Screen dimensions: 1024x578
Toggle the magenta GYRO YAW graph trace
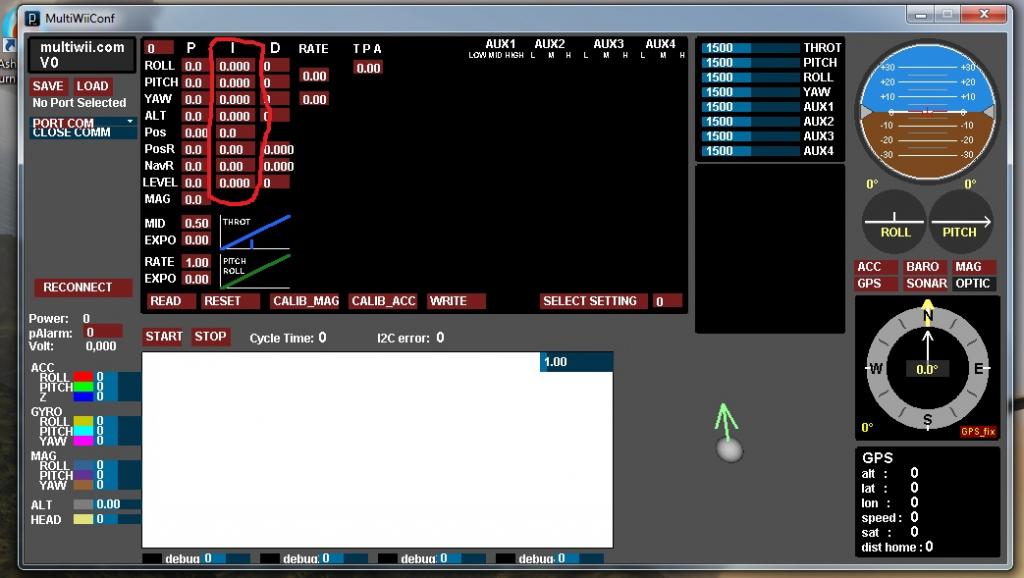83,441
